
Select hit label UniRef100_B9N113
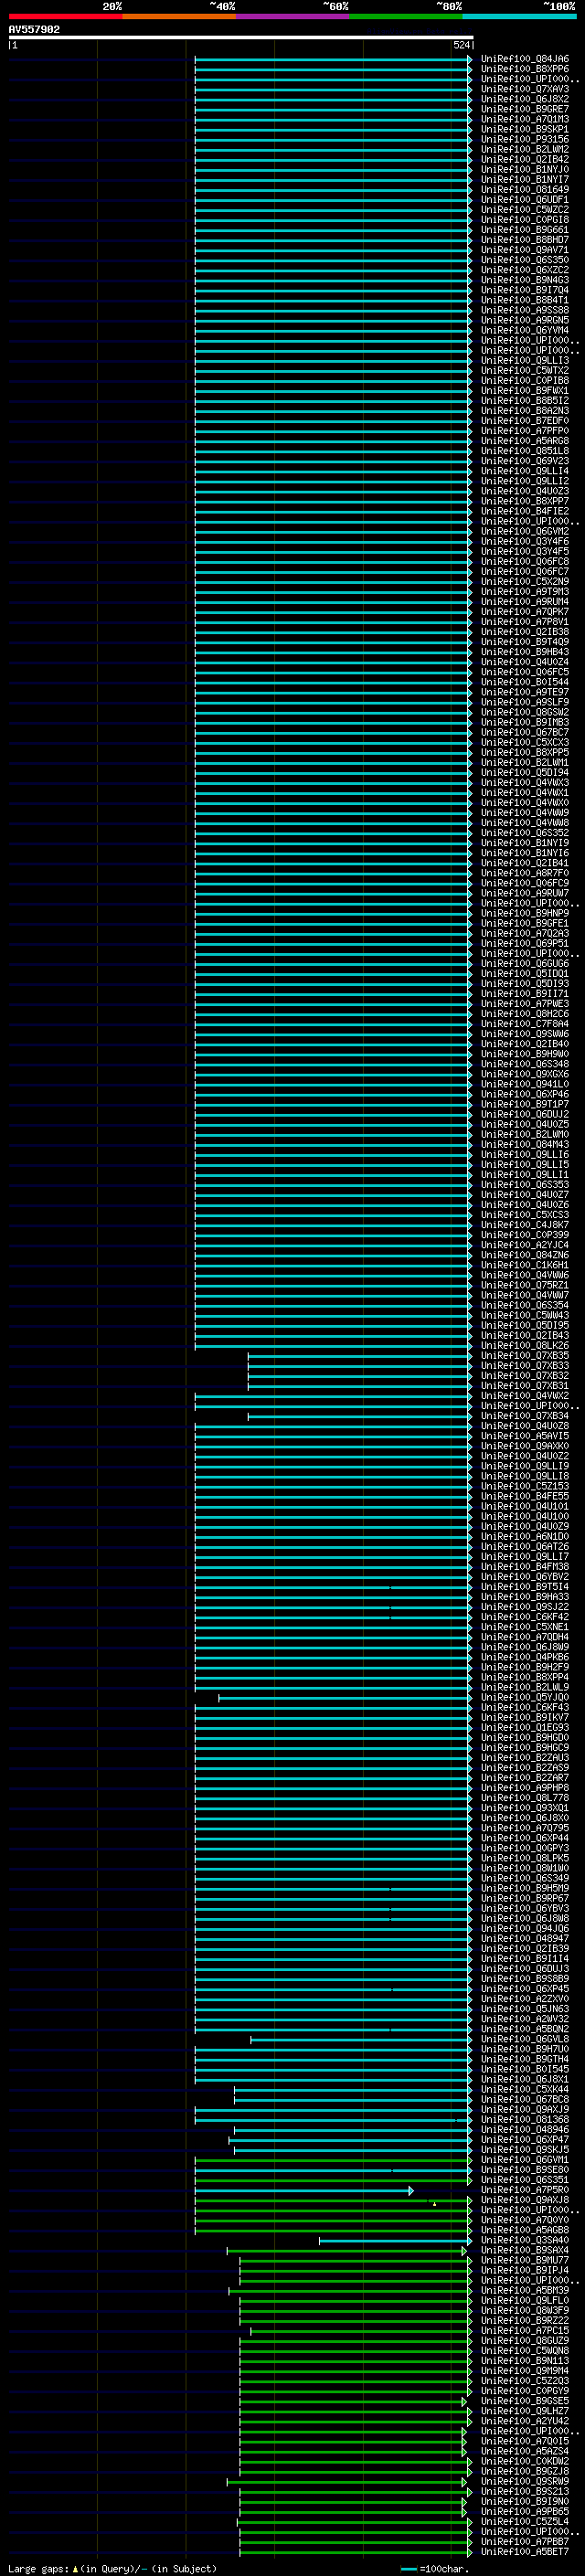click(525, 2360)
